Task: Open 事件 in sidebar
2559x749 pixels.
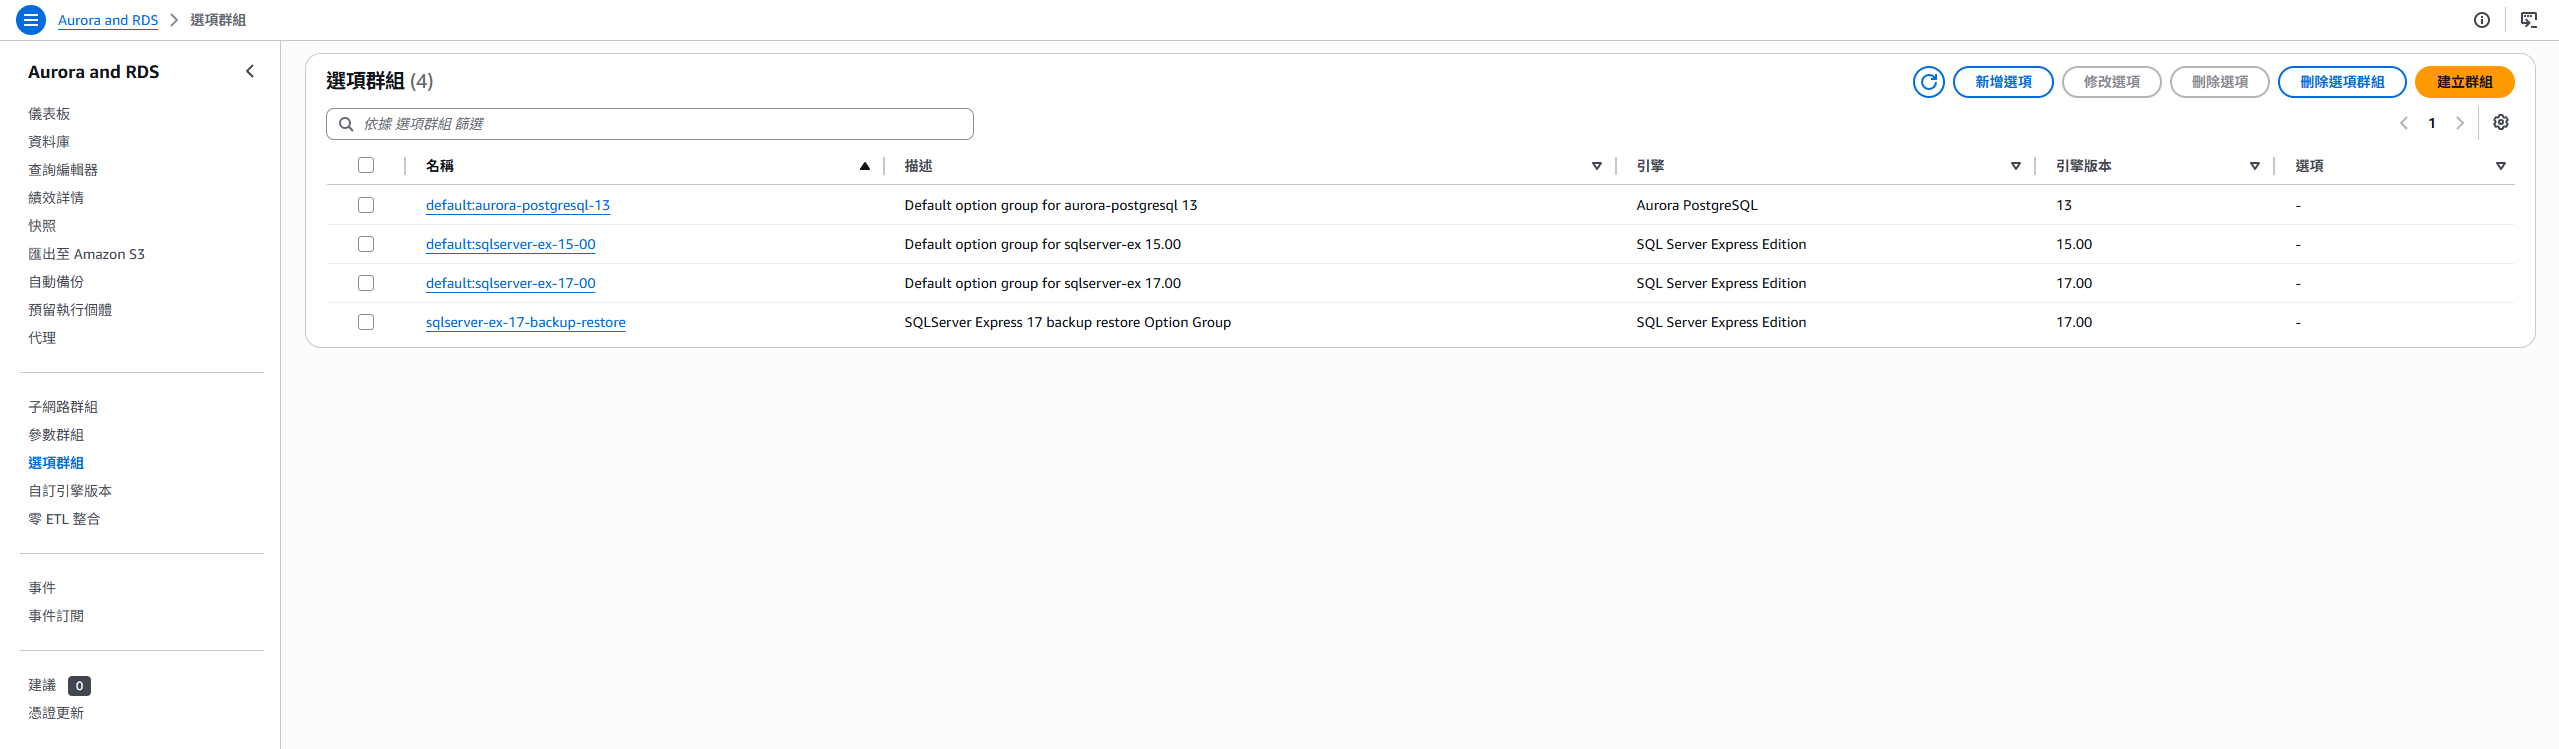Action: click(42, 588)
